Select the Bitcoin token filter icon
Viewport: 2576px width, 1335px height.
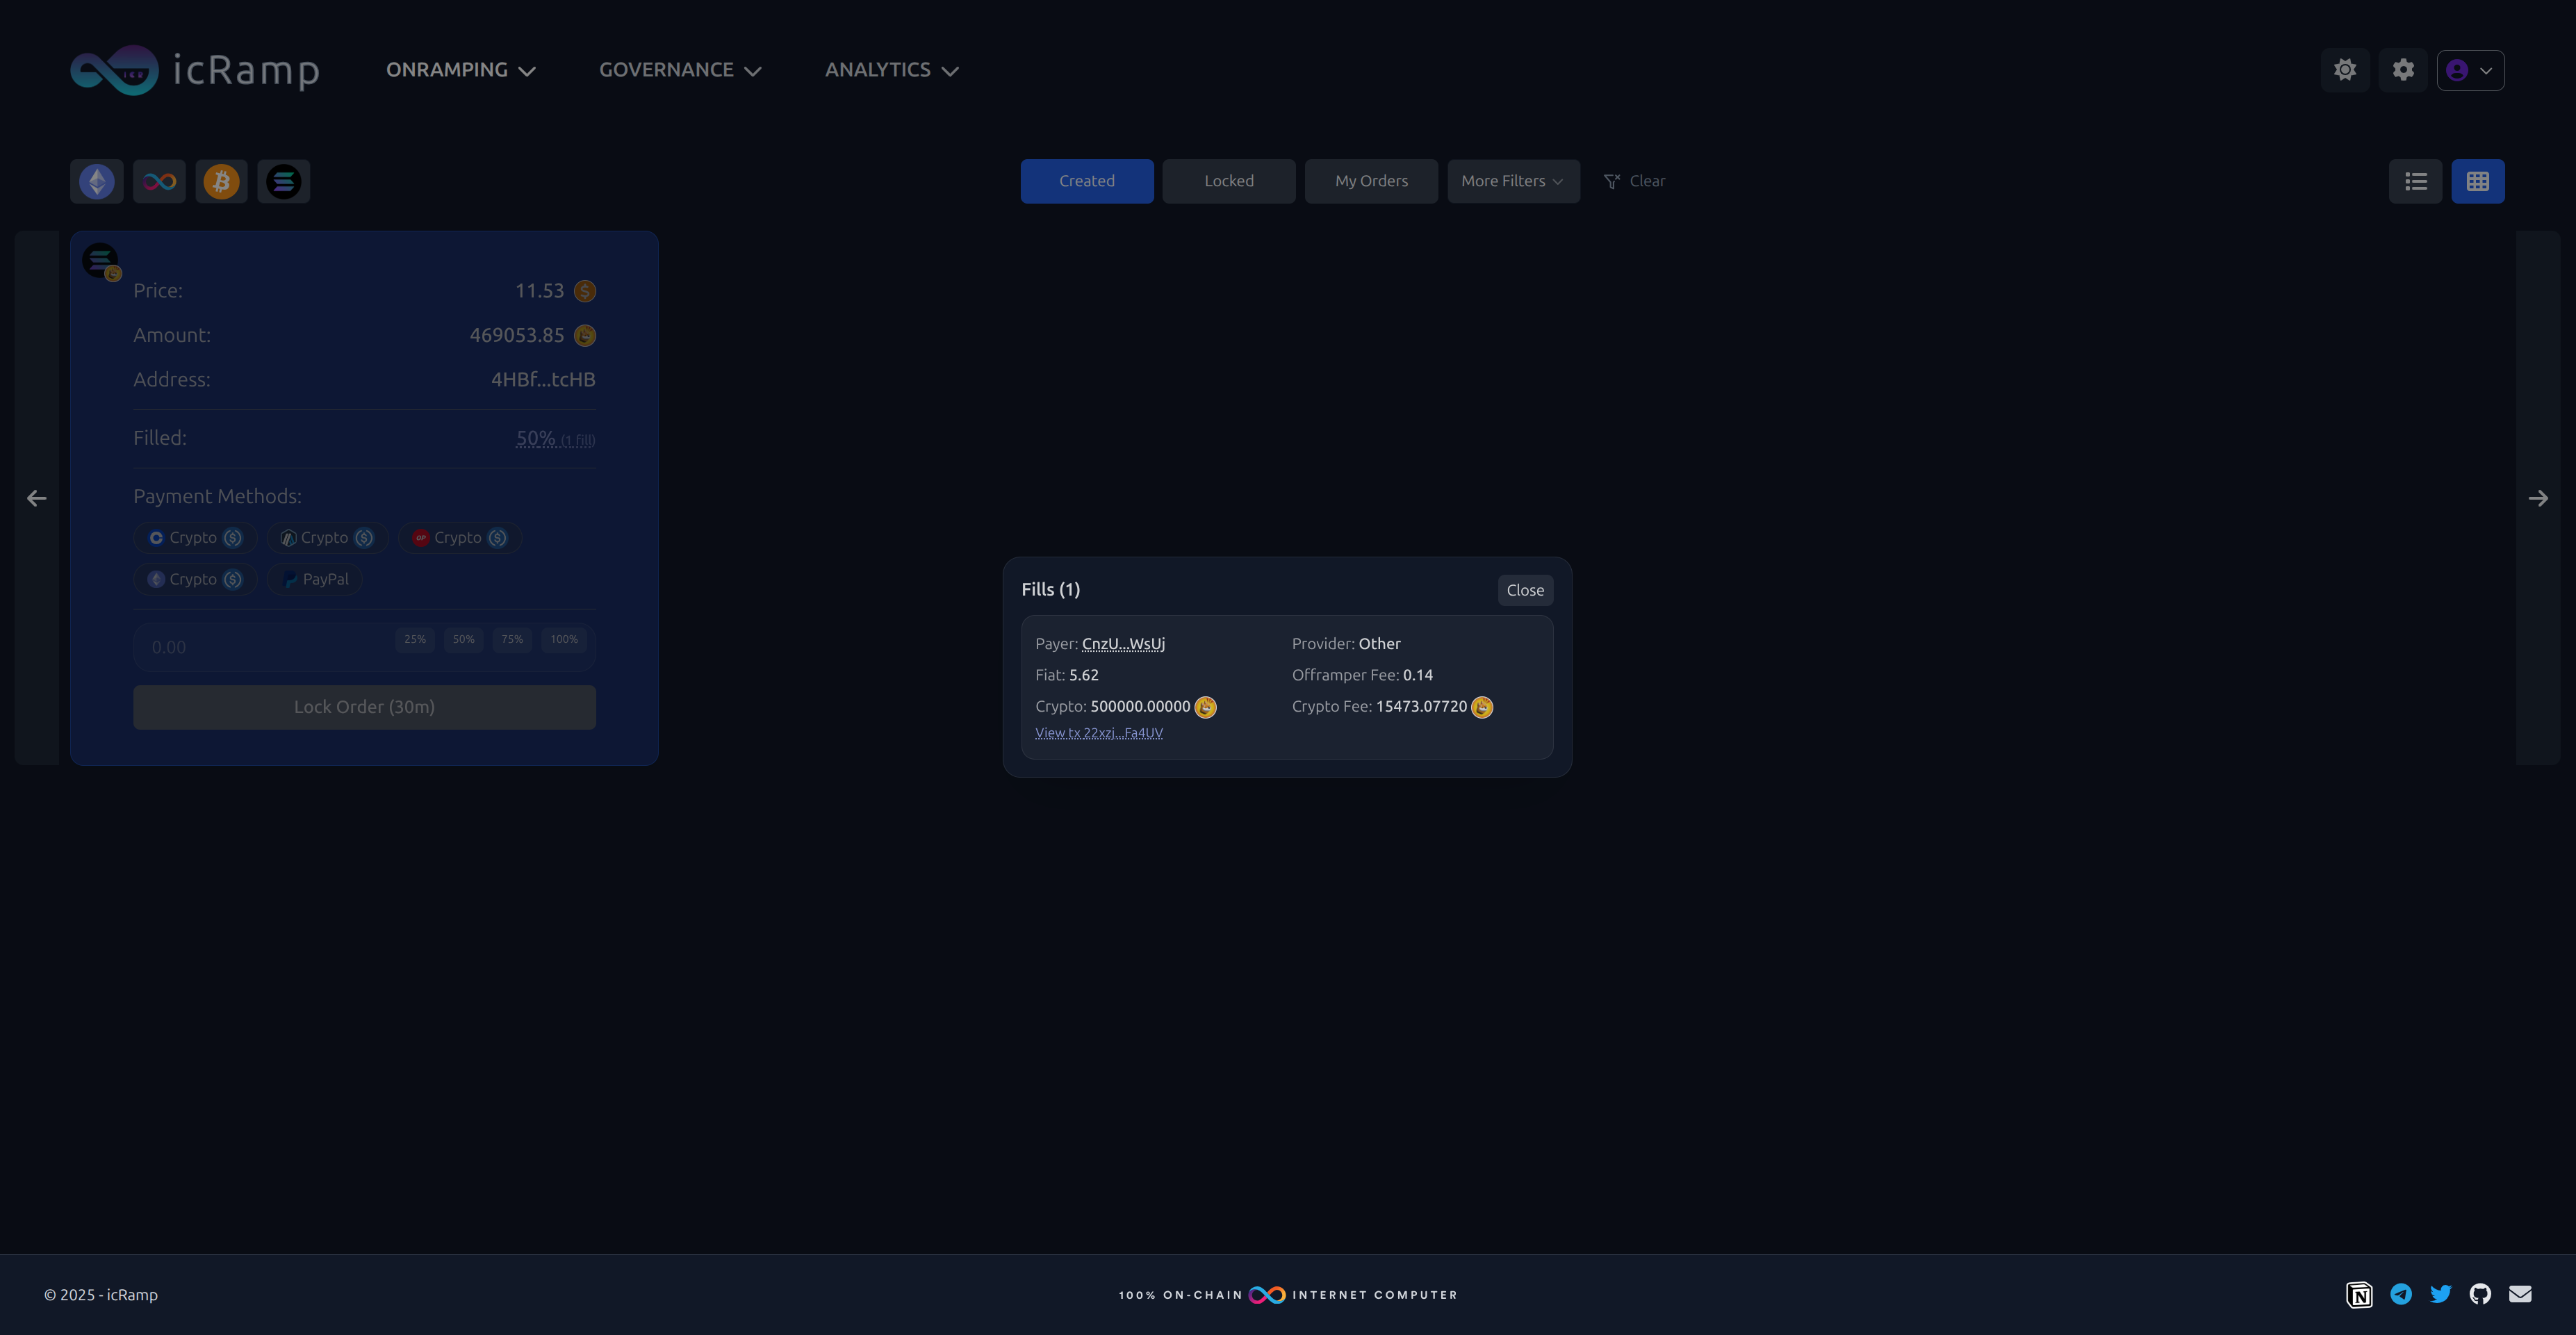coord(221,181)
